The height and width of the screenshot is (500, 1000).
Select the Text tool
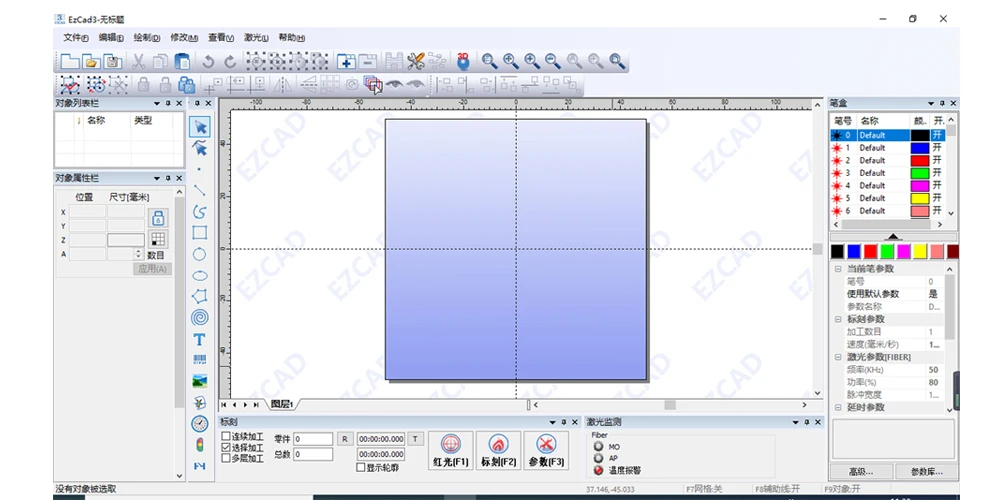tap(200, 339)
